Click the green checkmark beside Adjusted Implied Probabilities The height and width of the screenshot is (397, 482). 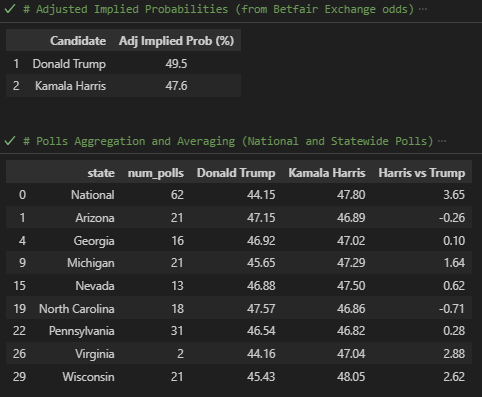[10, 9]
